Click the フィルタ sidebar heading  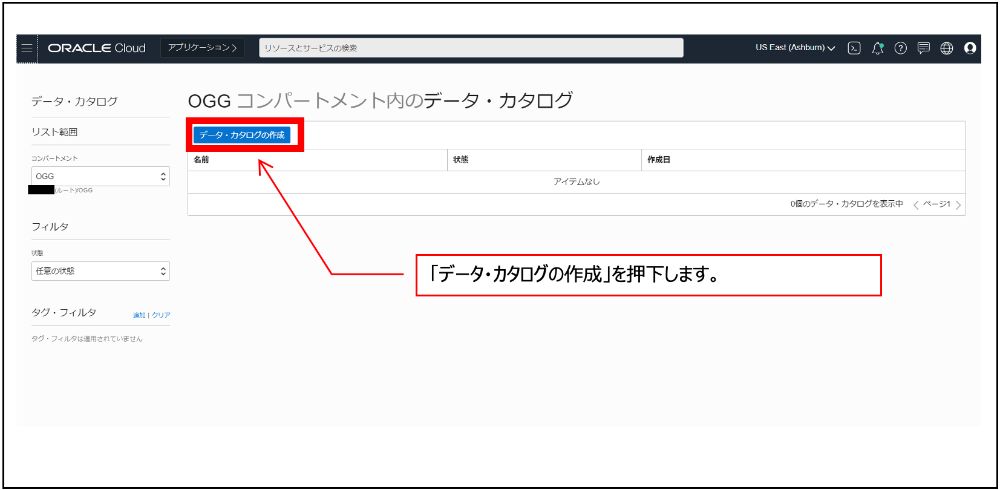point(50,226)
